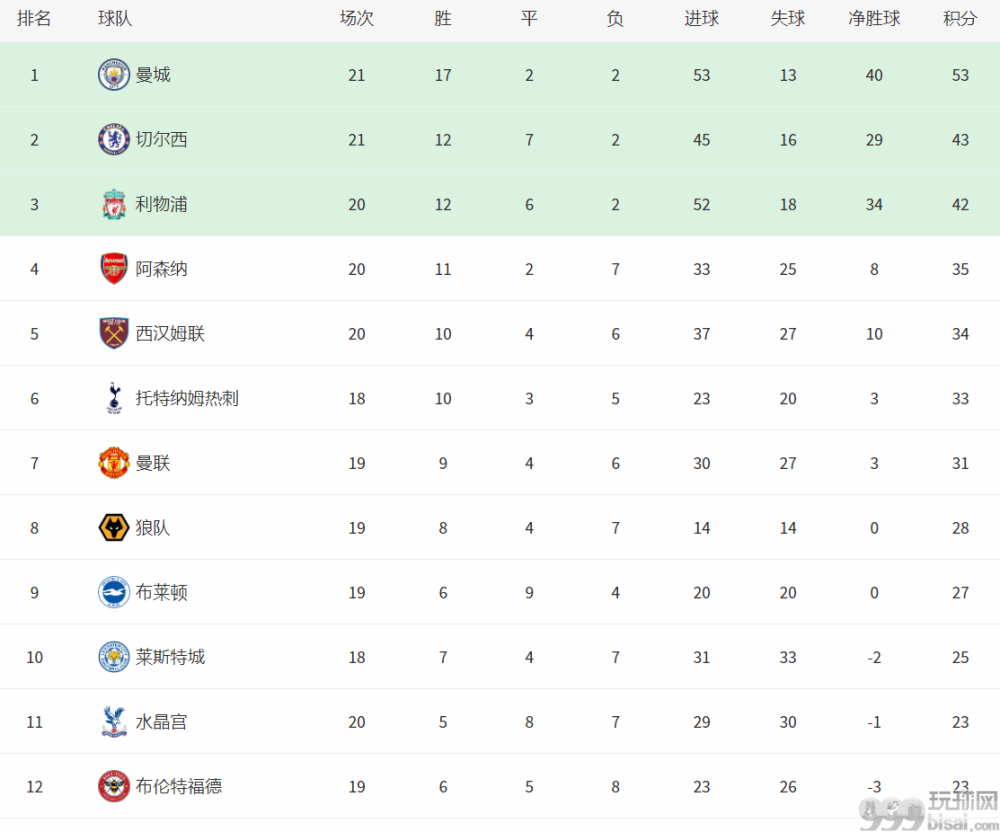
Task: Click the Tottenham Hotspur cockerel crest
Action: (114, 398)
